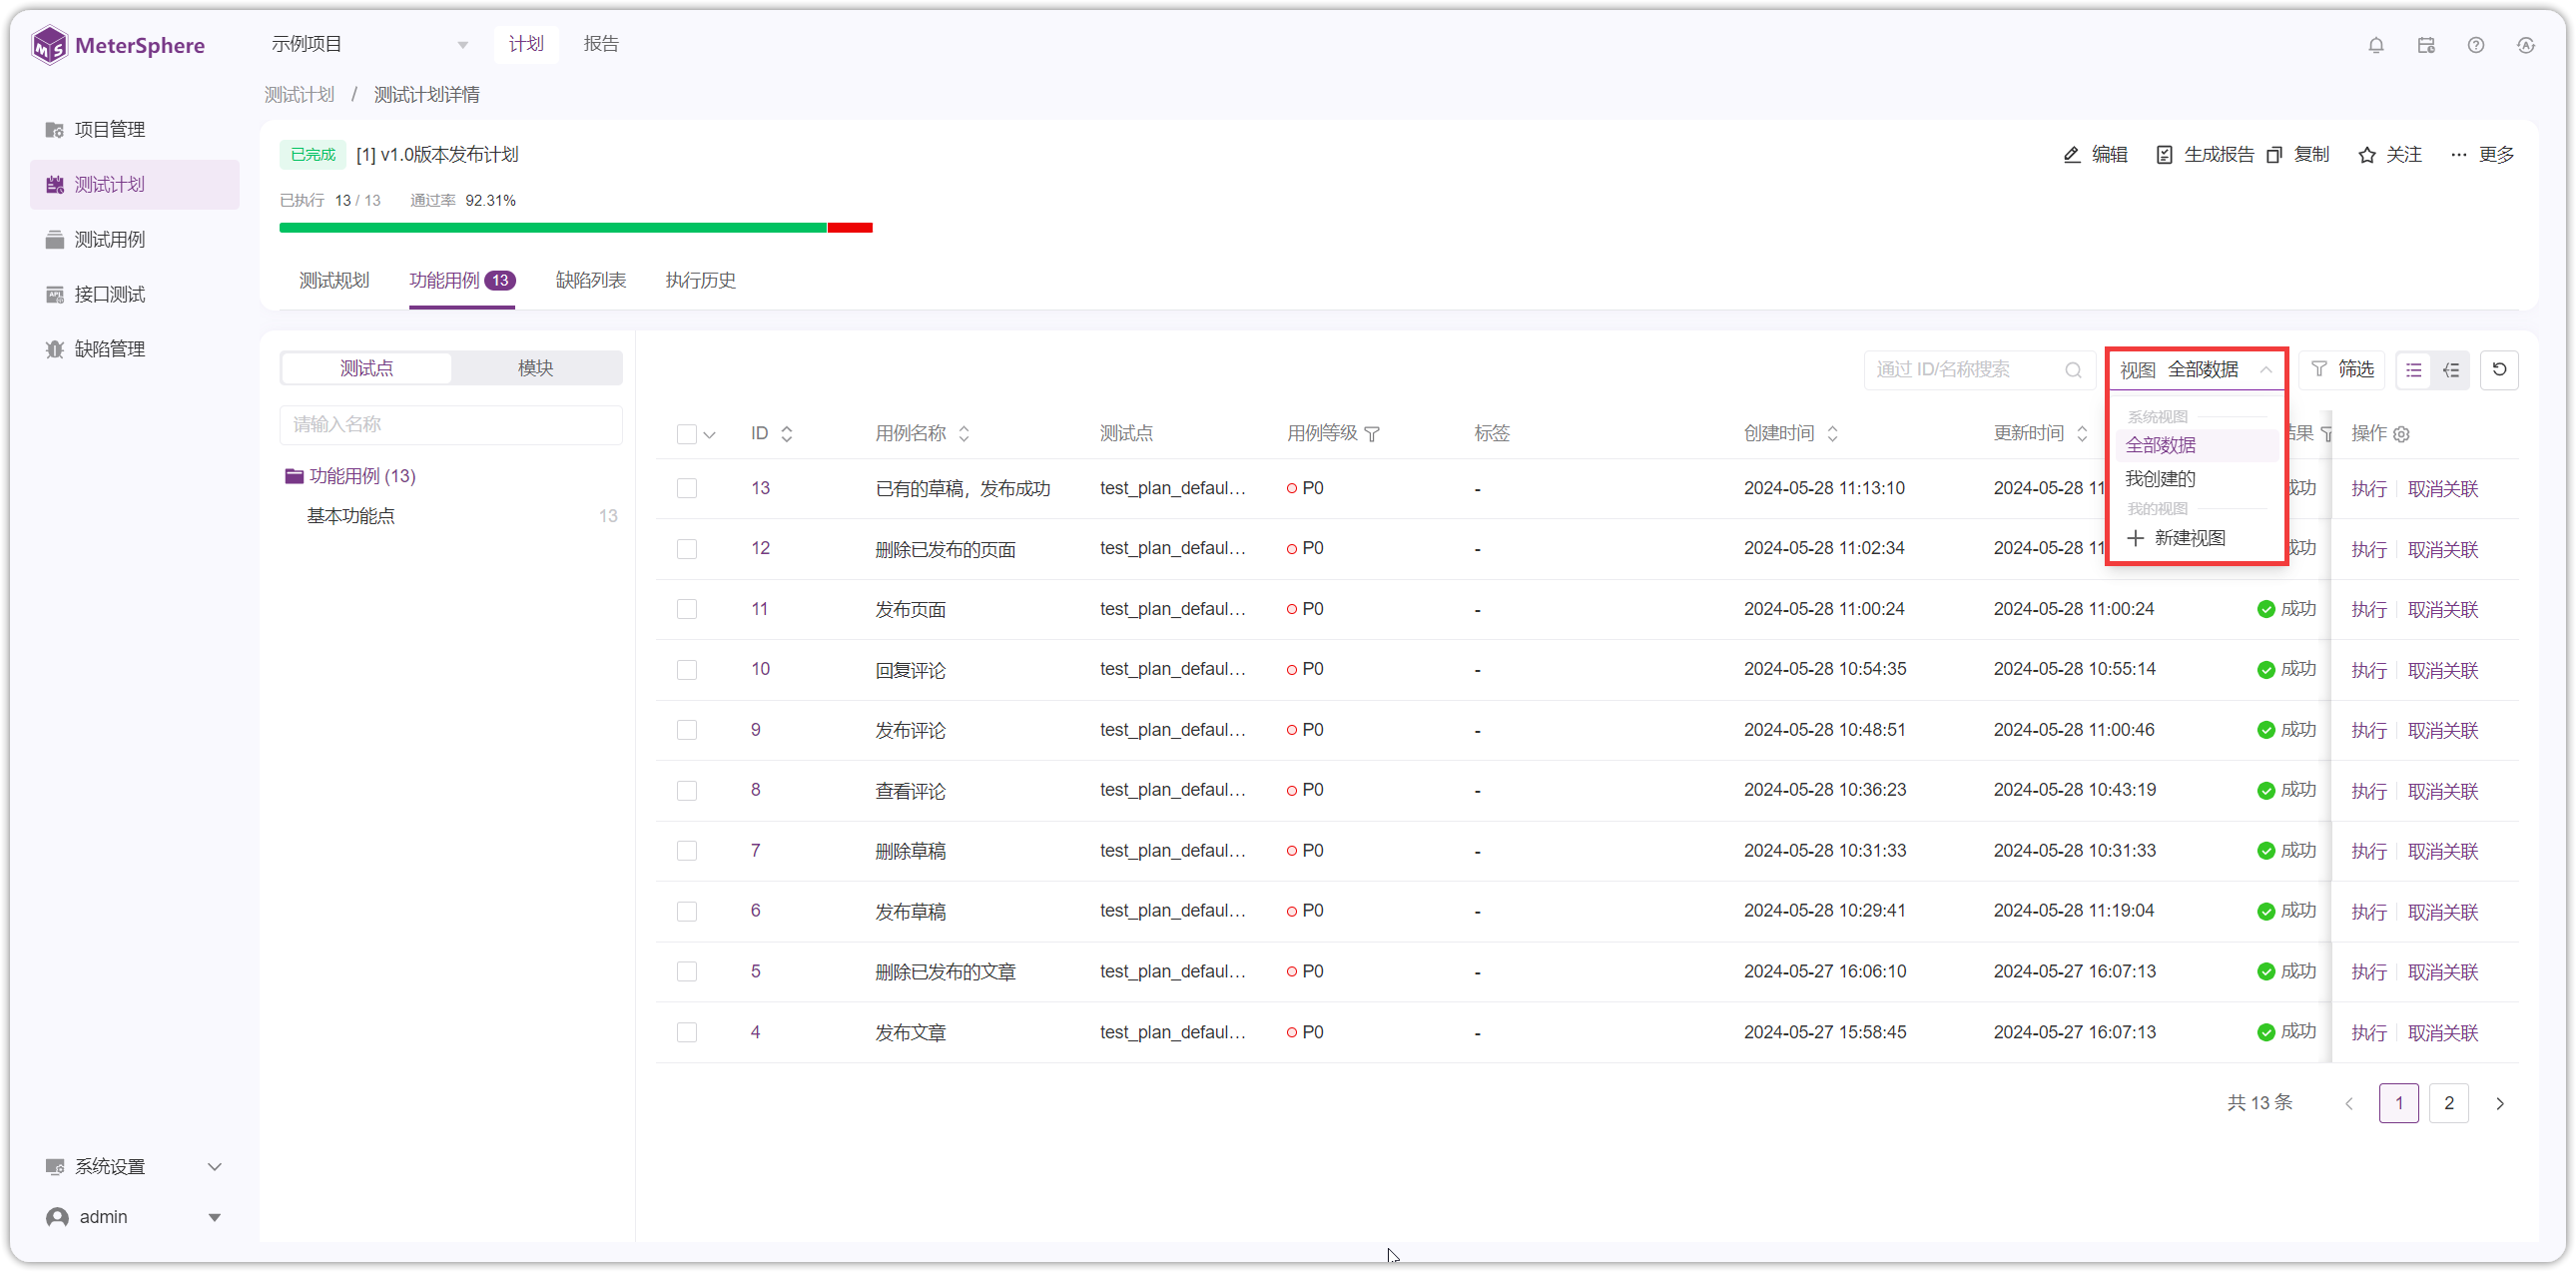Image resolution: width=2576 pixels, height=1272 pixels.
Task: Click the 关注 star button
Action: tap(2390, 154)
